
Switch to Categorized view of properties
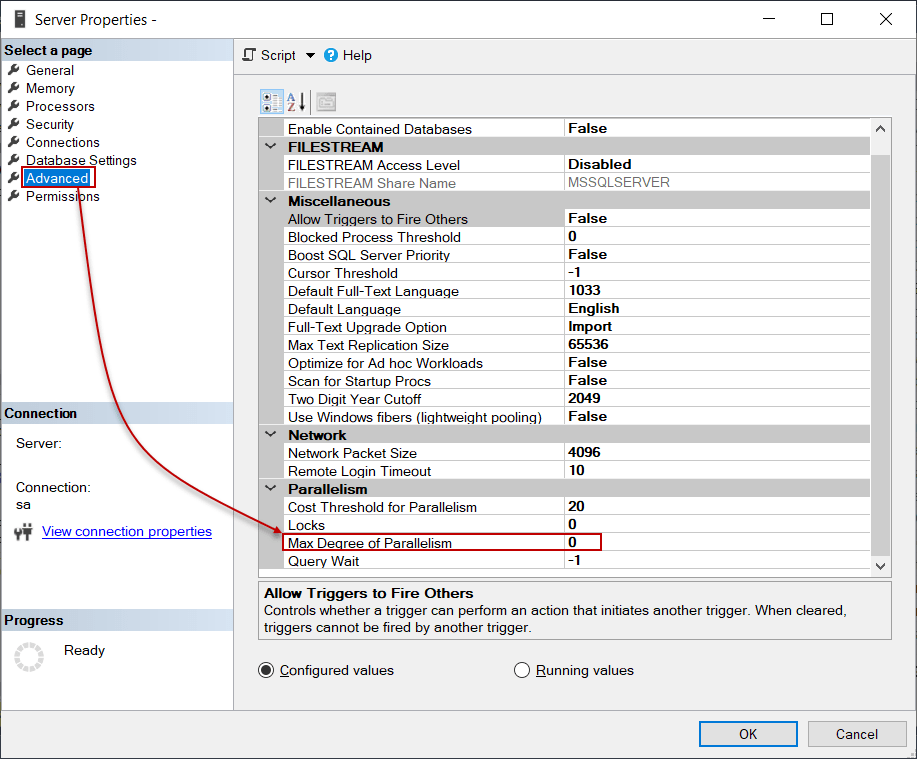(271, 101)
